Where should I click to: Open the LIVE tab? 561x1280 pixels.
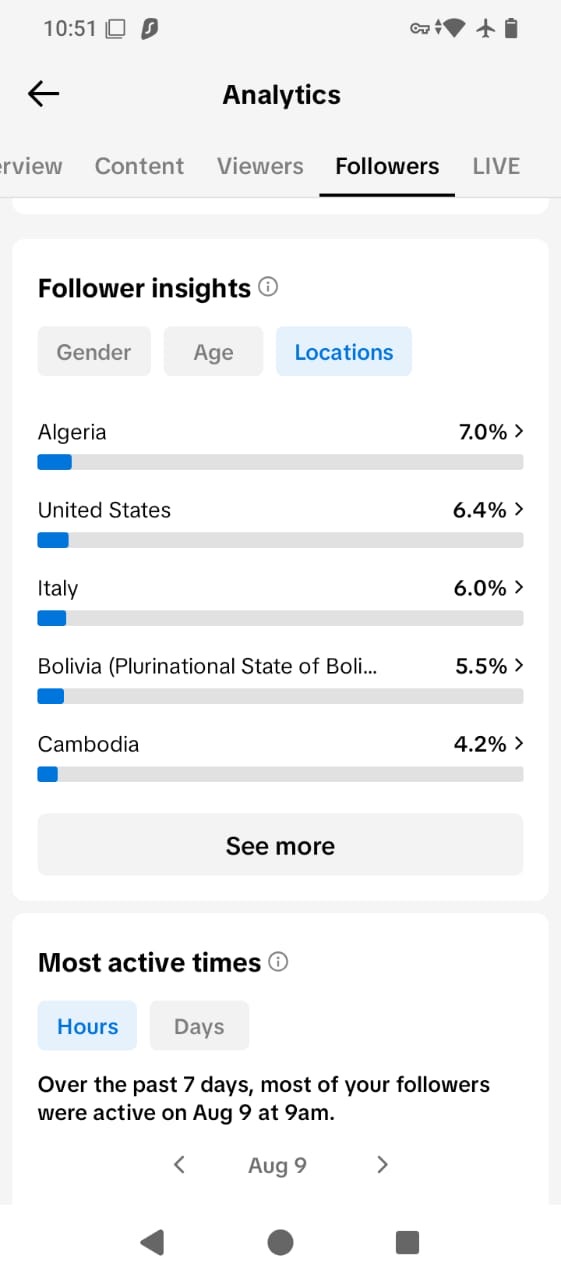point(496,166)
